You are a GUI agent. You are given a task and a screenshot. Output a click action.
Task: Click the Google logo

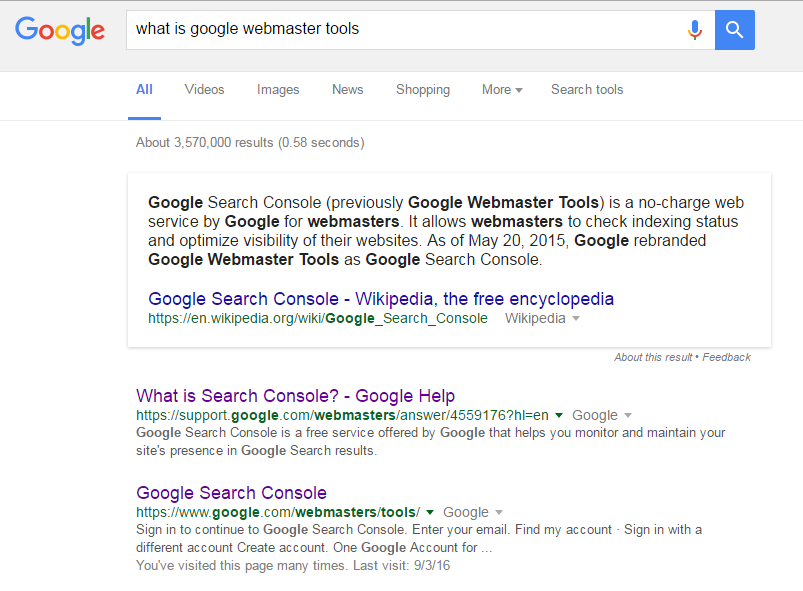click(60, 29)
